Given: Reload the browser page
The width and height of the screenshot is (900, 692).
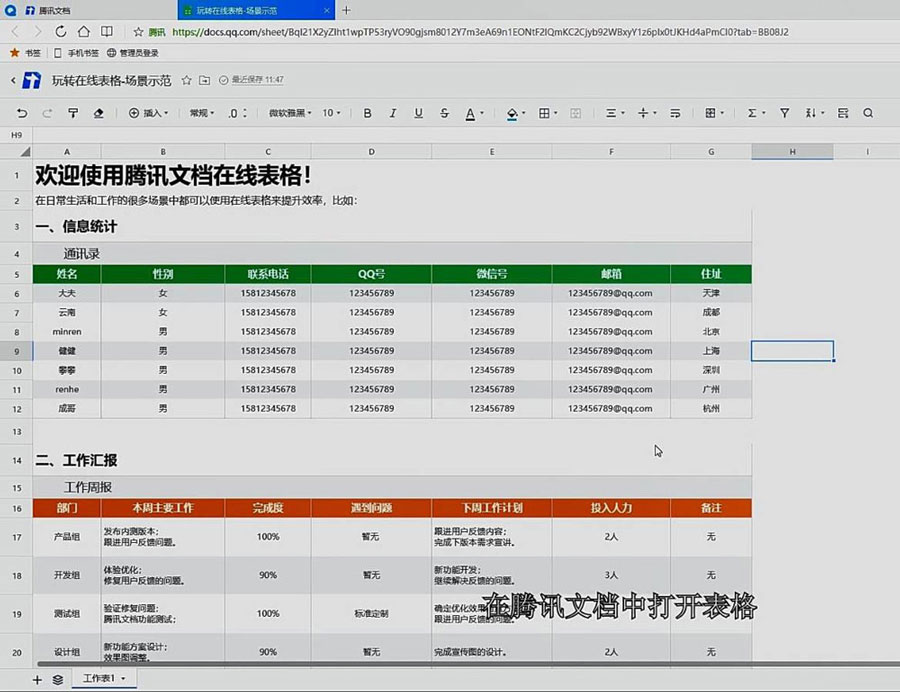Looking at the screenshot, I should click(x=60, y=32).
